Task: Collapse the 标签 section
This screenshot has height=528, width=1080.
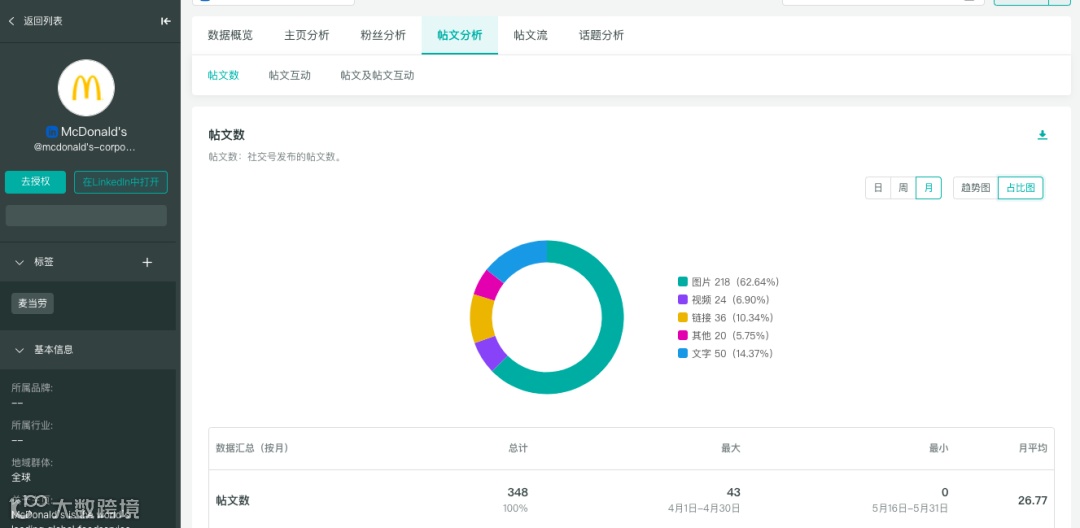Action: click(x=19, y=262)
